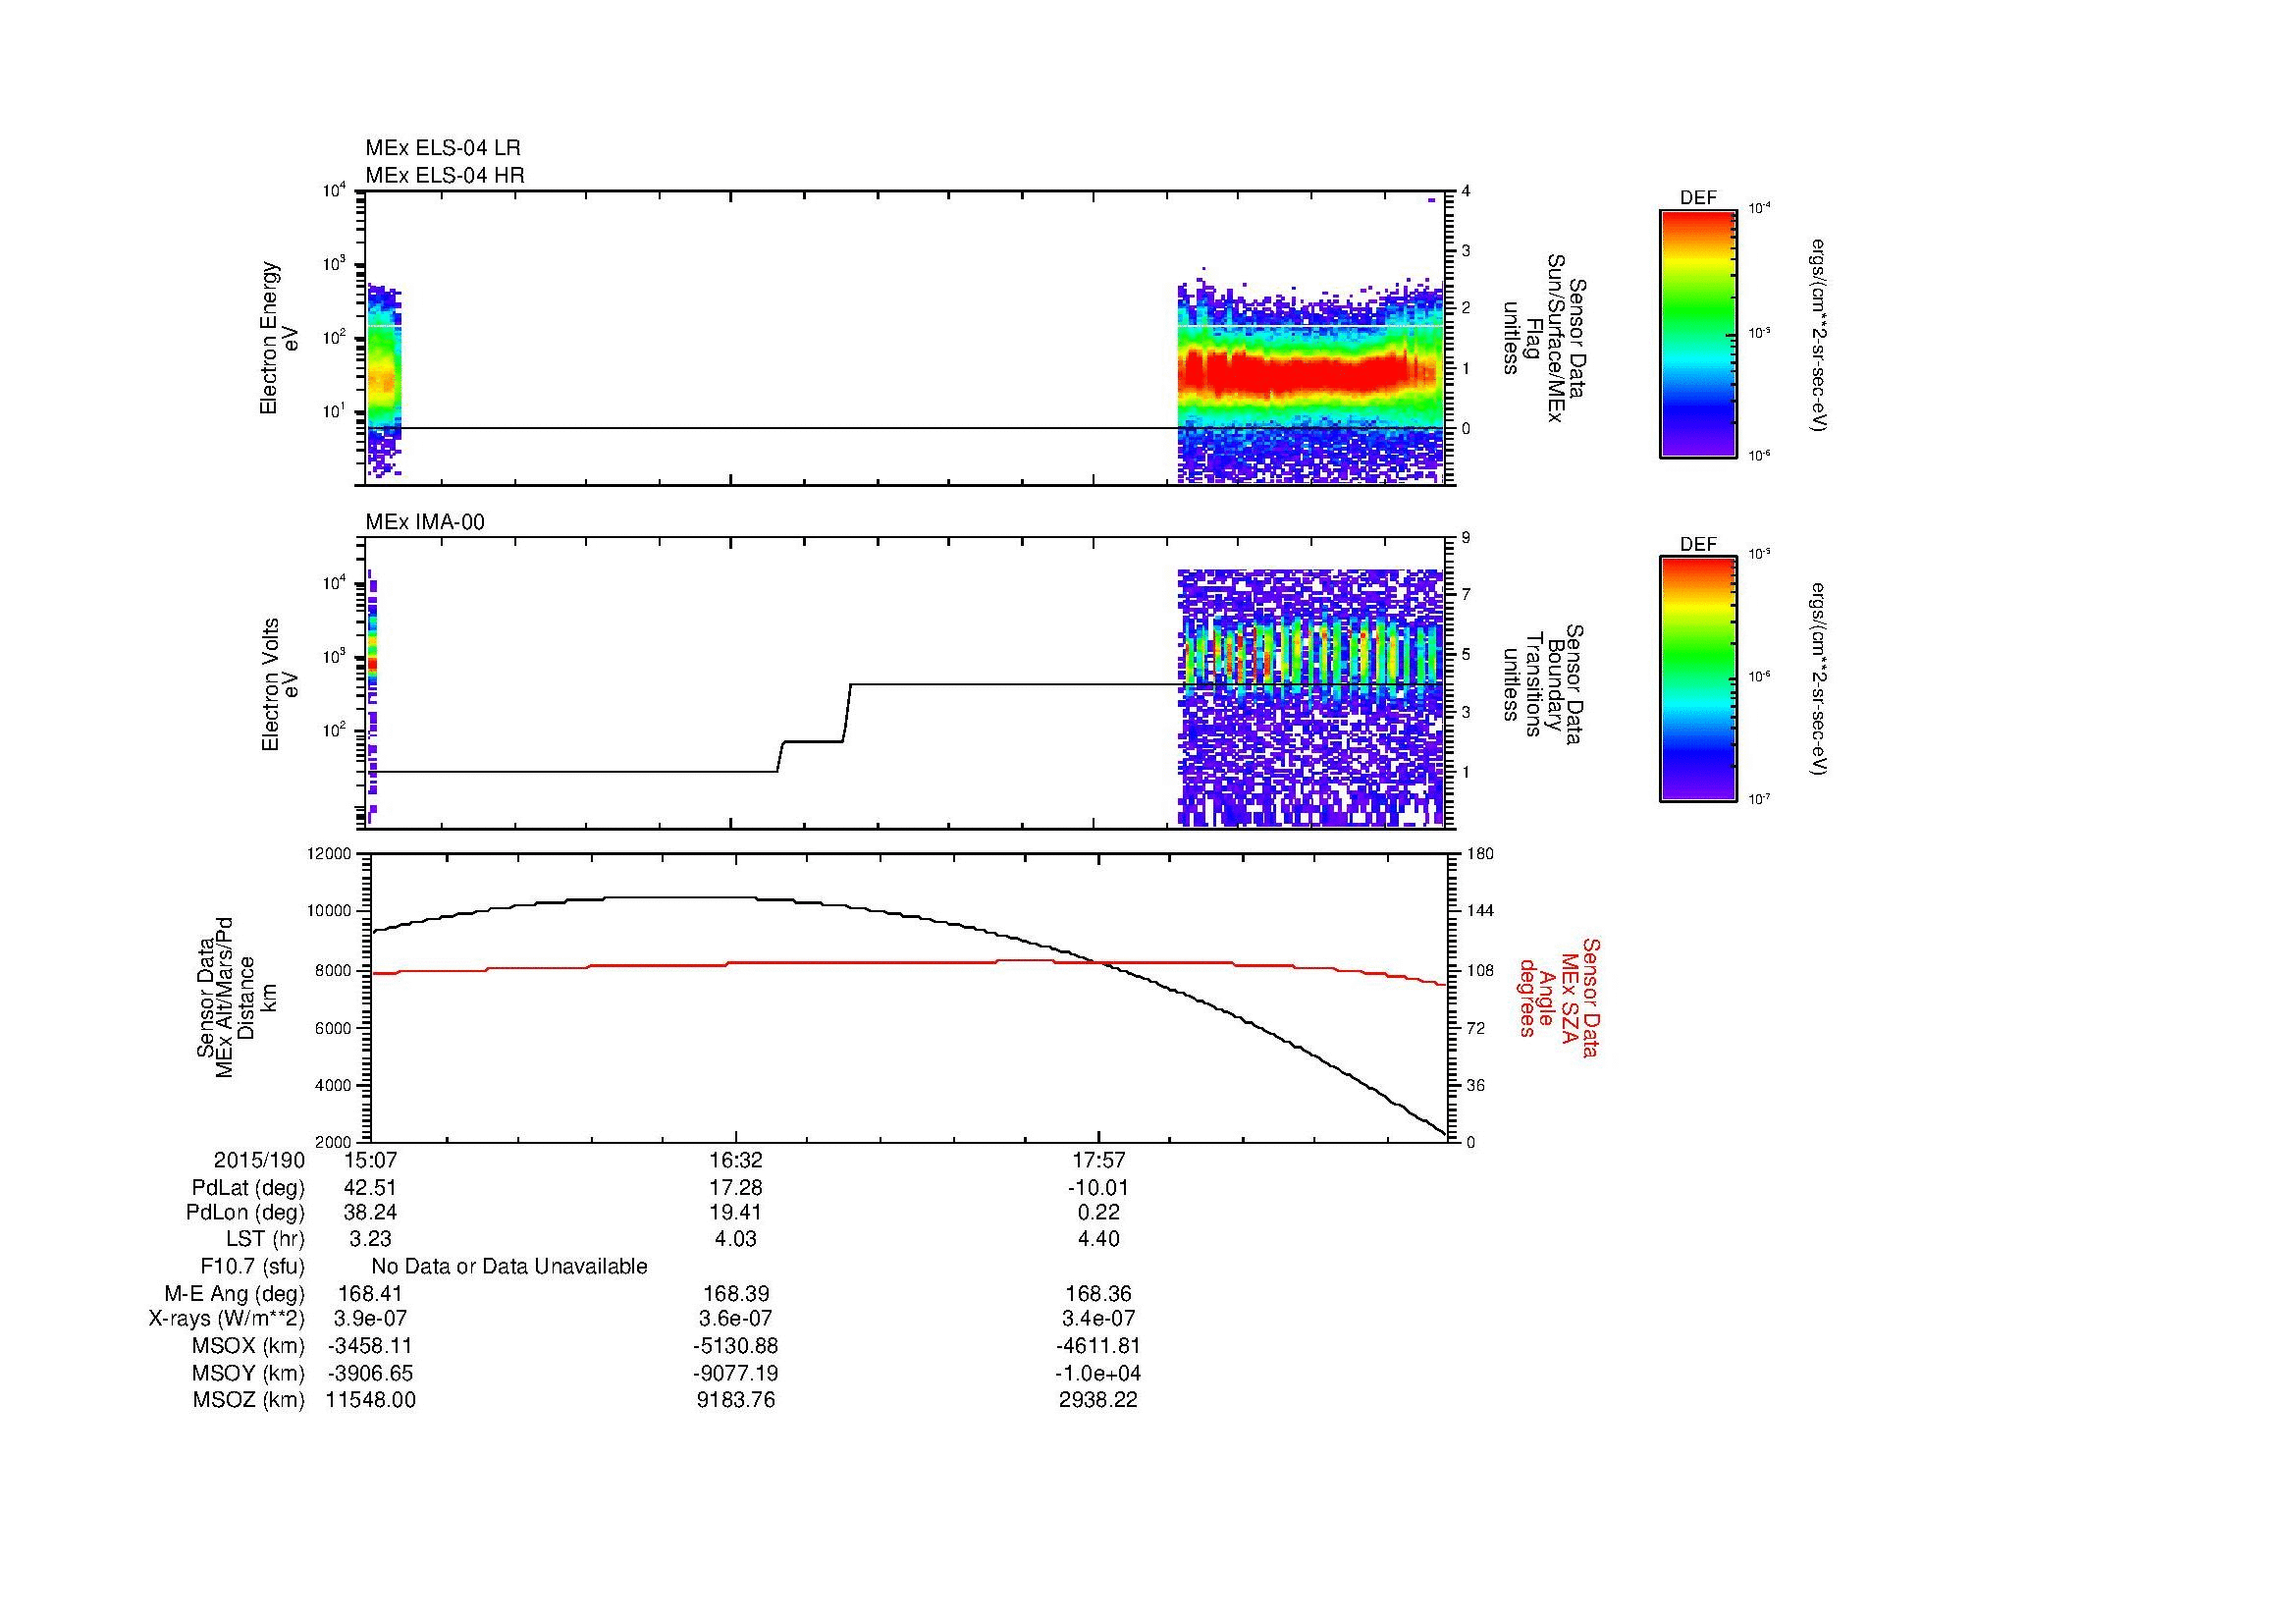
Task: Click the MSOY value '-1.0e+04'
Action: point(1098,1373)
